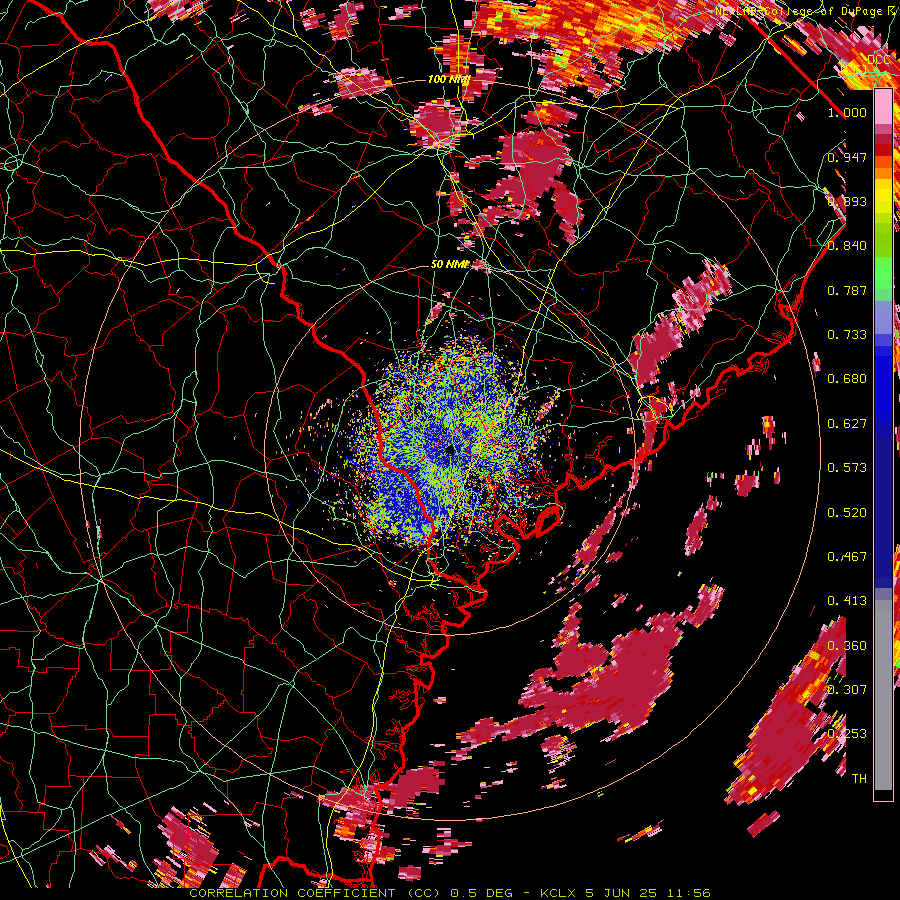Click the 0.253 color scale label
The image size is (900, 900).
(x=847, y=734)
